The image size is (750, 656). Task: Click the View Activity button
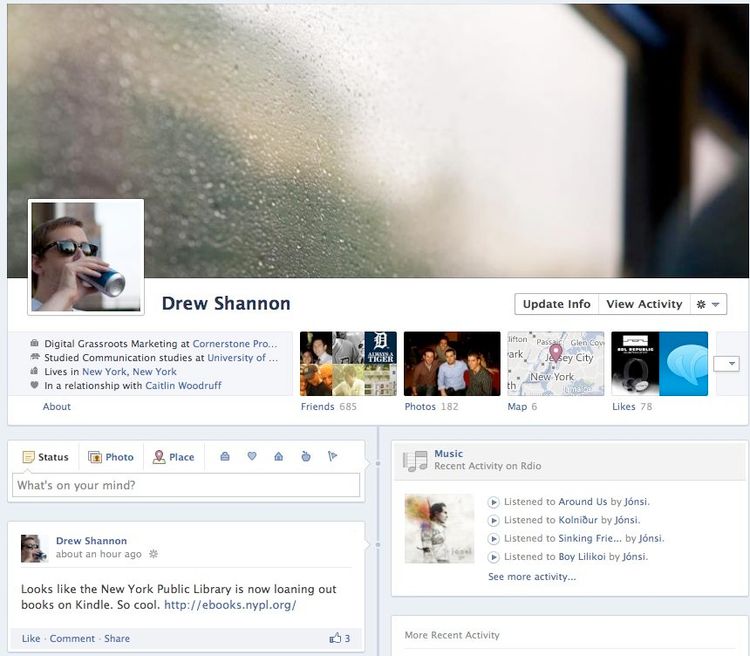tap(644, 304)
